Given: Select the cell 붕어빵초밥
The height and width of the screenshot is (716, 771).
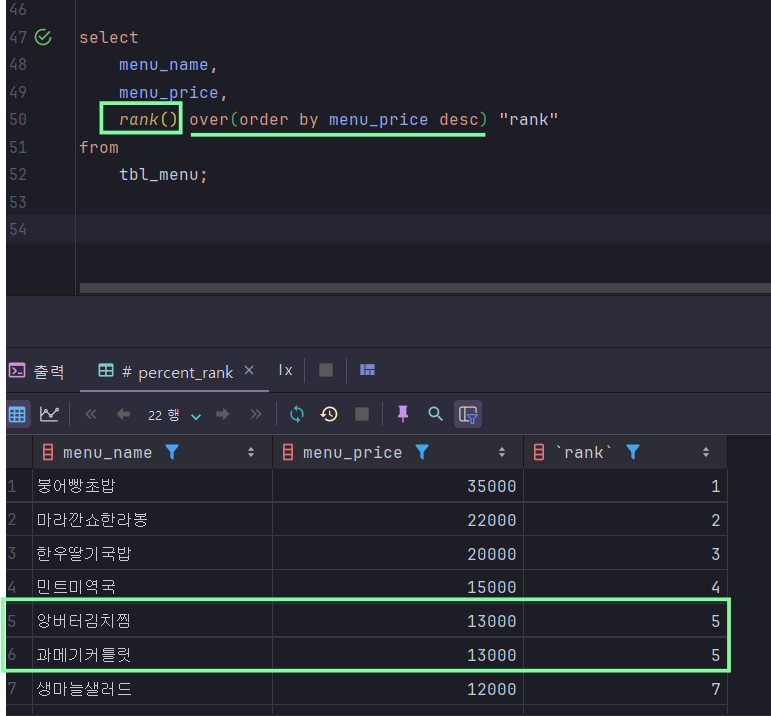Looking at the screenshot, I should coord(152,486).
